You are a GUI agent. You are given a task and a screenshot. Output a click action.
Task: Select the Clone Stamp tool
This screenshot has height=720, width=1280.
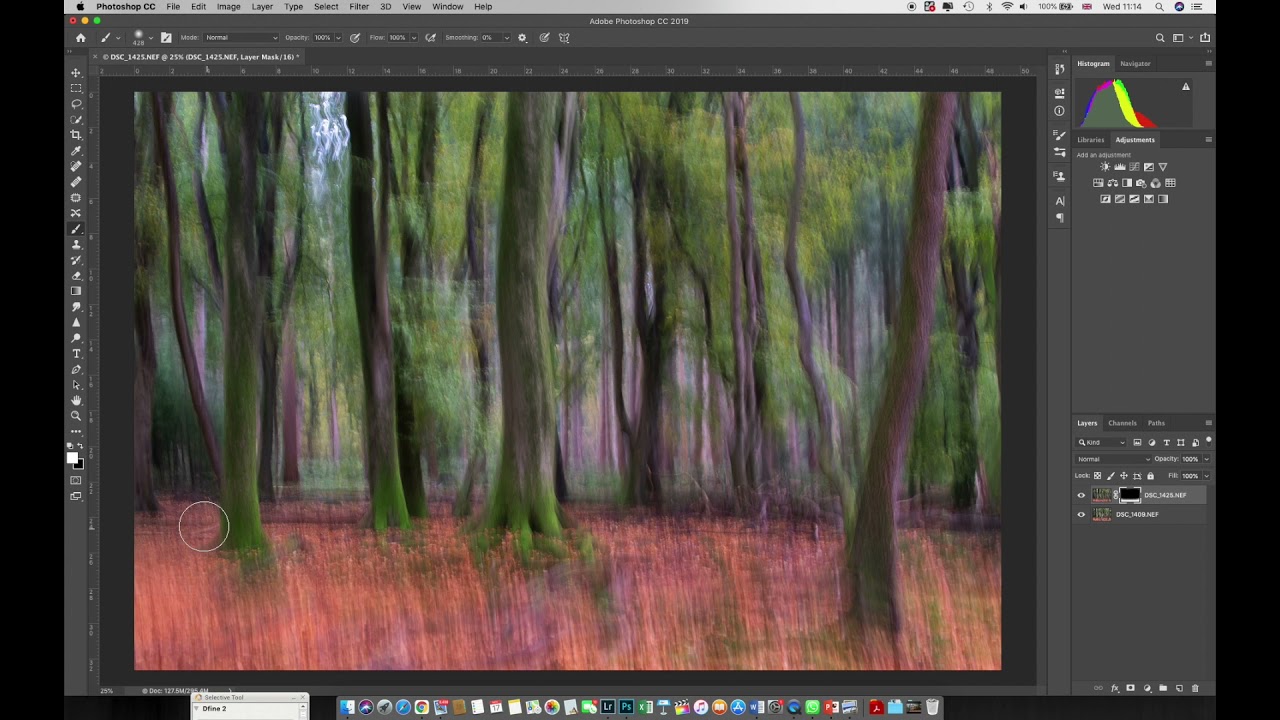pos(76,244)
